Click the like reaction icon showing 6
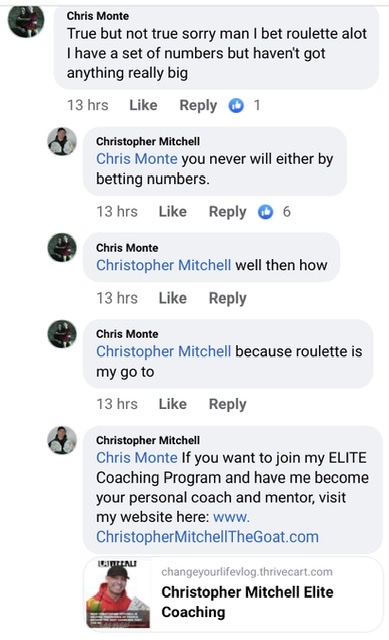Viewport: 389px width, 640px height. [265, 212]
